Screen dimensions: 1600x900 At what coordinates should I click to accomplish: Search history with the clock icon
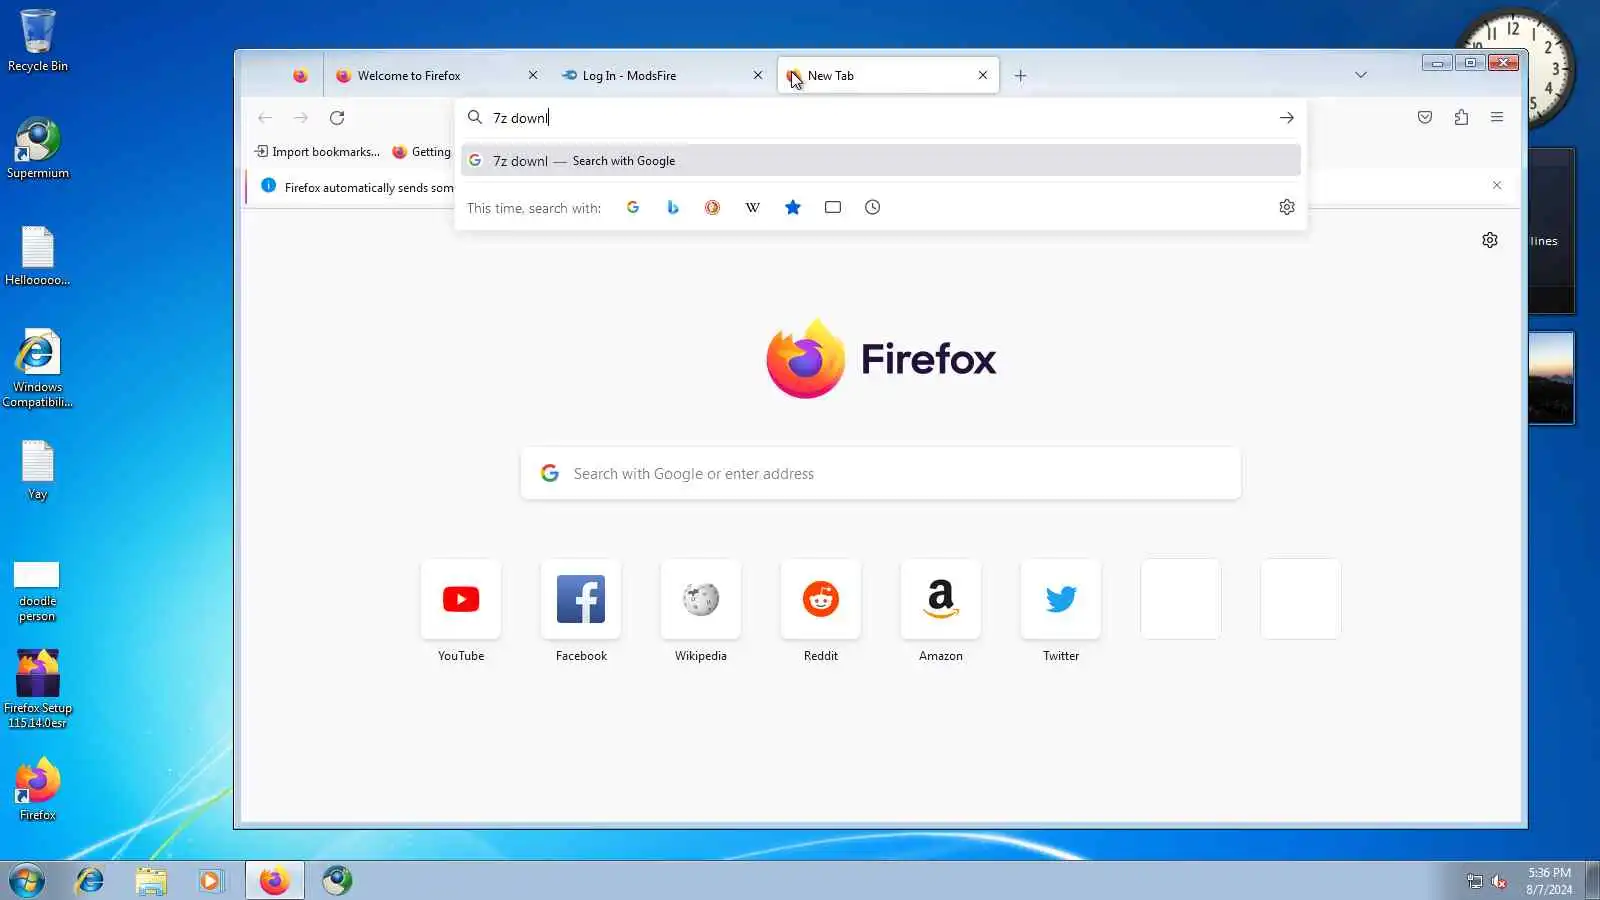[x=872, y=207]
